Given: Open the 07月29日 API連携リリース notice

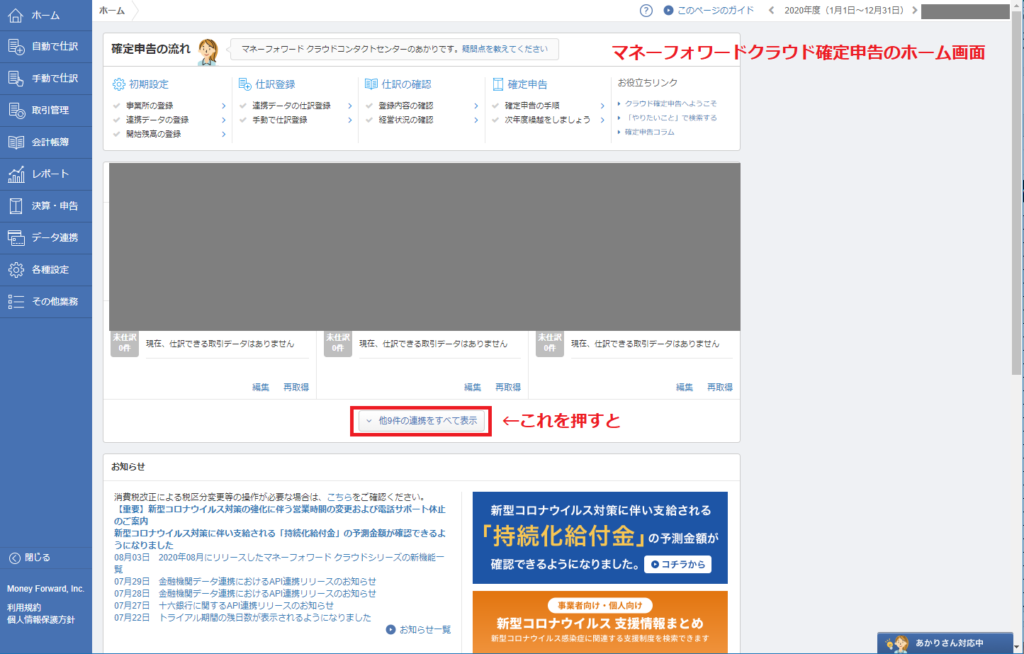Looking at the screenshot, I should (x=245, y=581).
